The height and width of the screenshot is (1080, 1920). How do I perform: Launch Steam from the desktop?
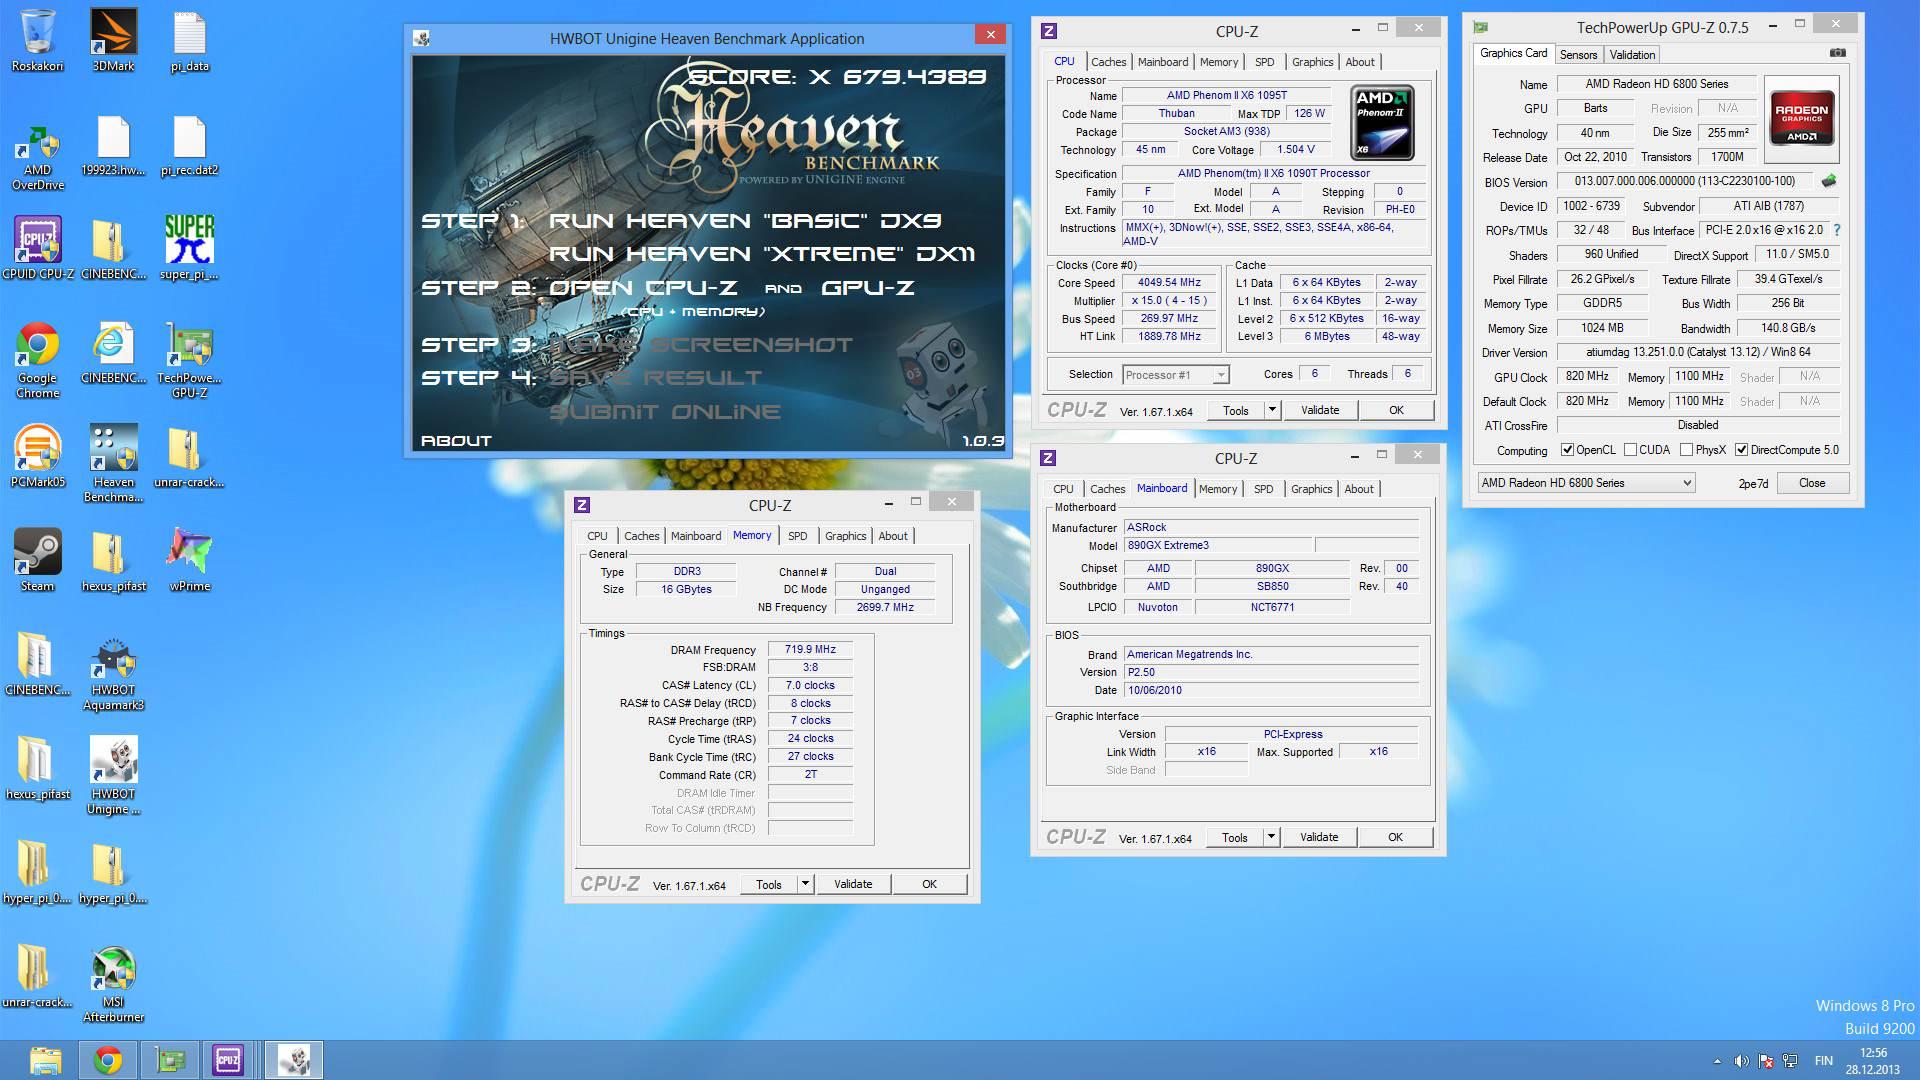coord(38,560)
